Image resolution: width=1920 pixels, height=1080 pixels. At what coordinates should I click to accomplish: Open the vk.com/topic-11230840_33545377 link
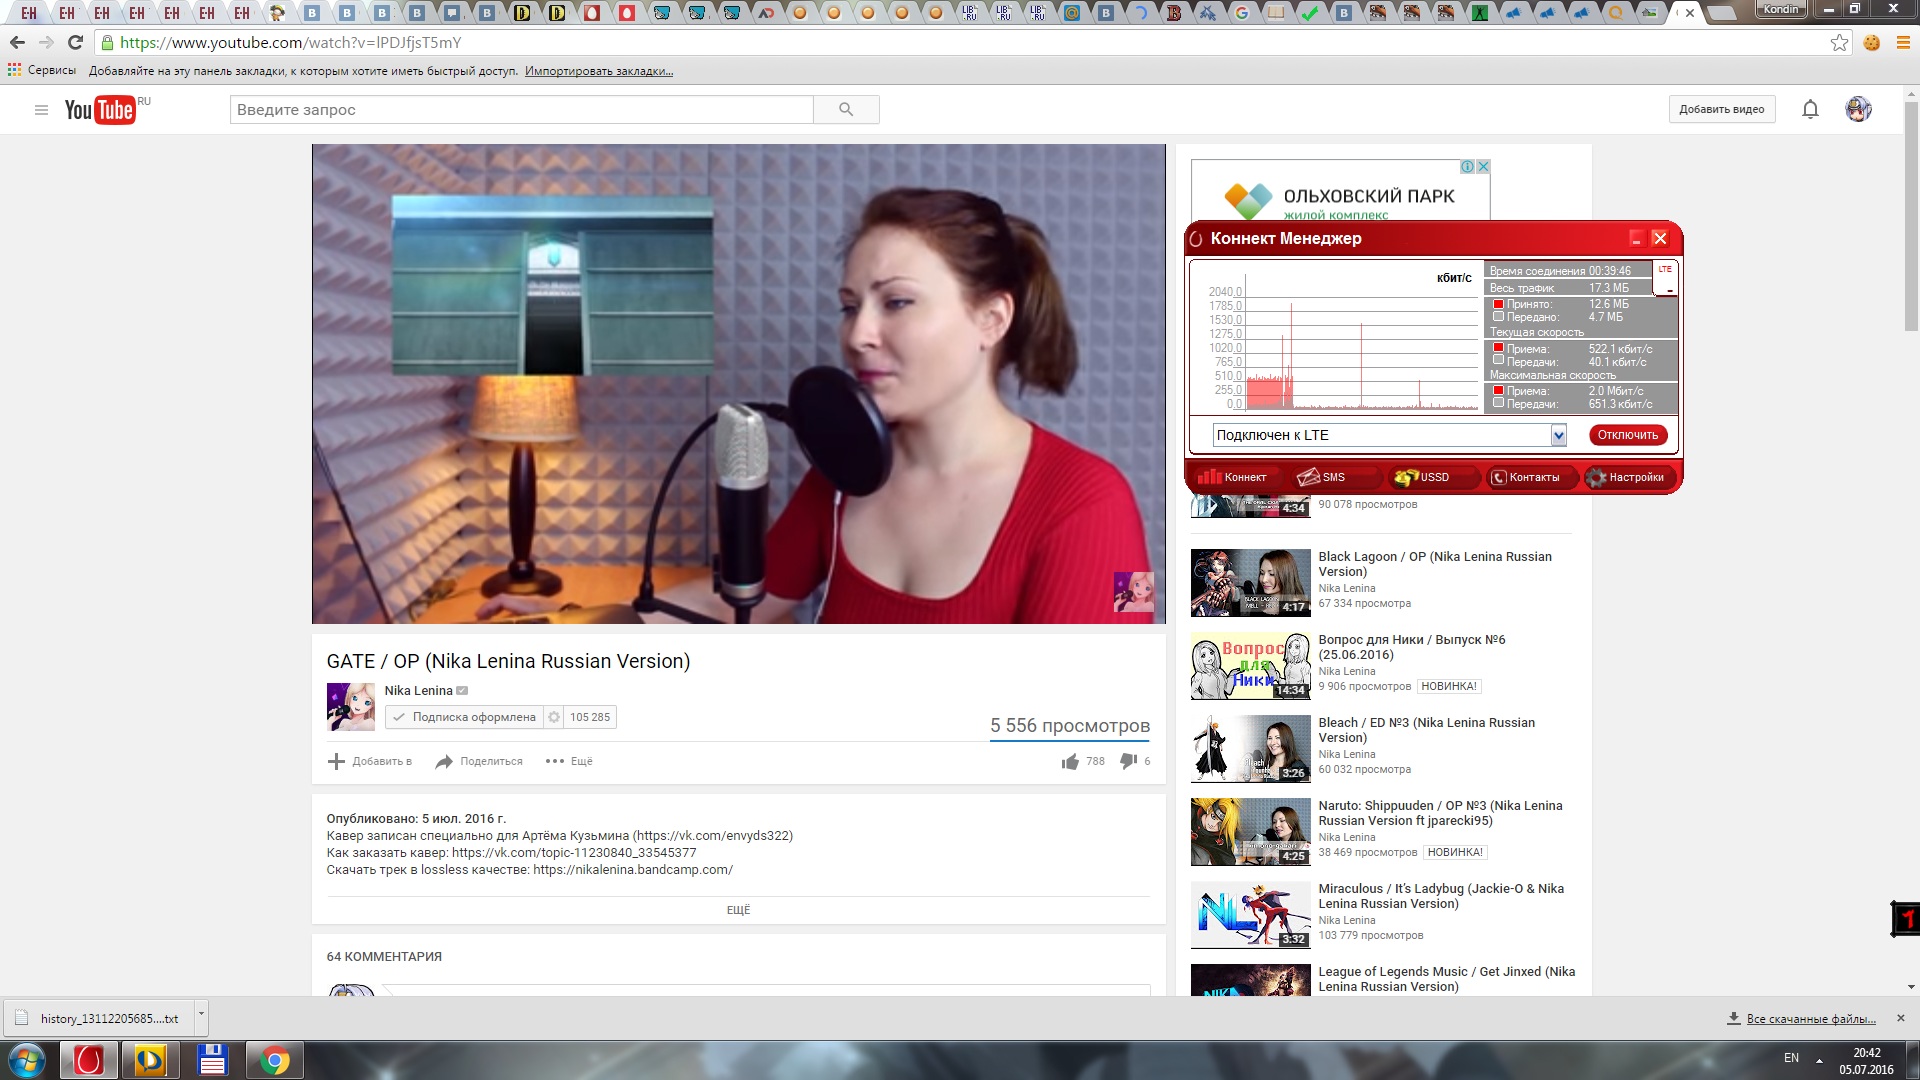(x=574, y=853)
